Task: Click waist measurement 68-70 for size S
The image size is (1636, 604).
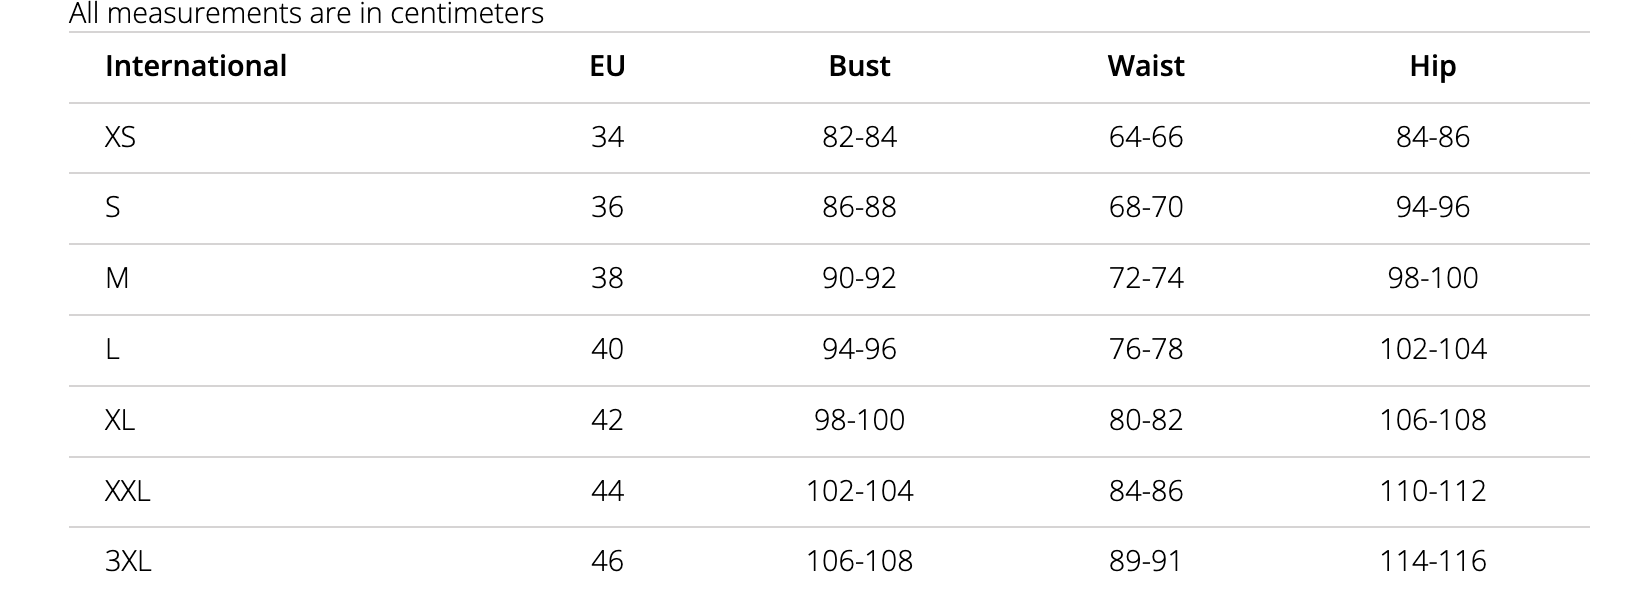Action: (x=1145, y=207)
